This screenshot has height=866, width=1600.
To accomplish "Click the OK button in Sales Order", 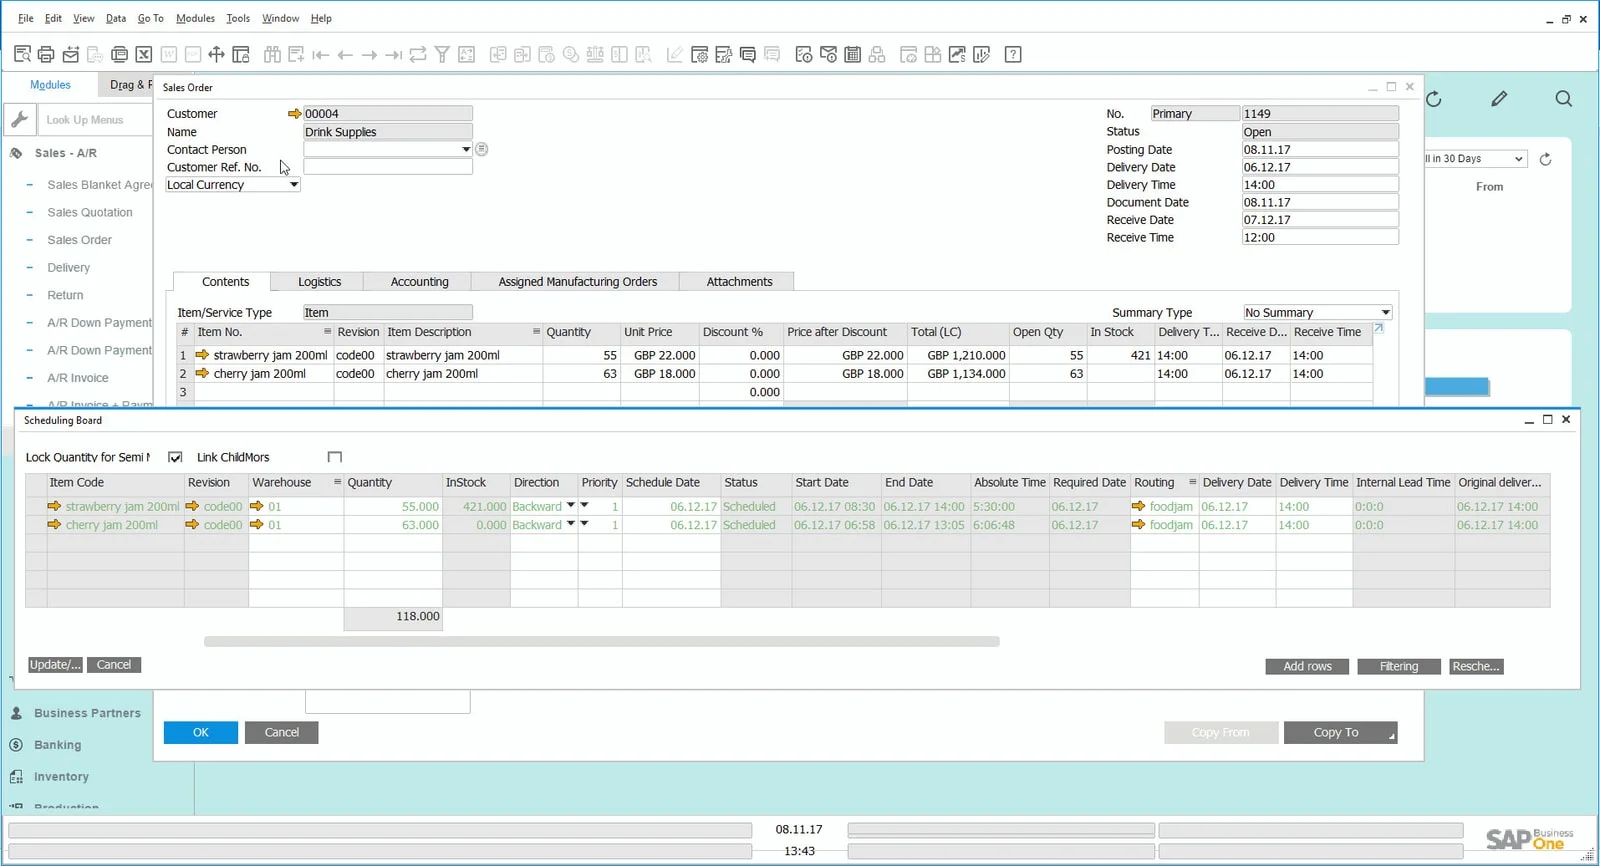I will point(201,733).
